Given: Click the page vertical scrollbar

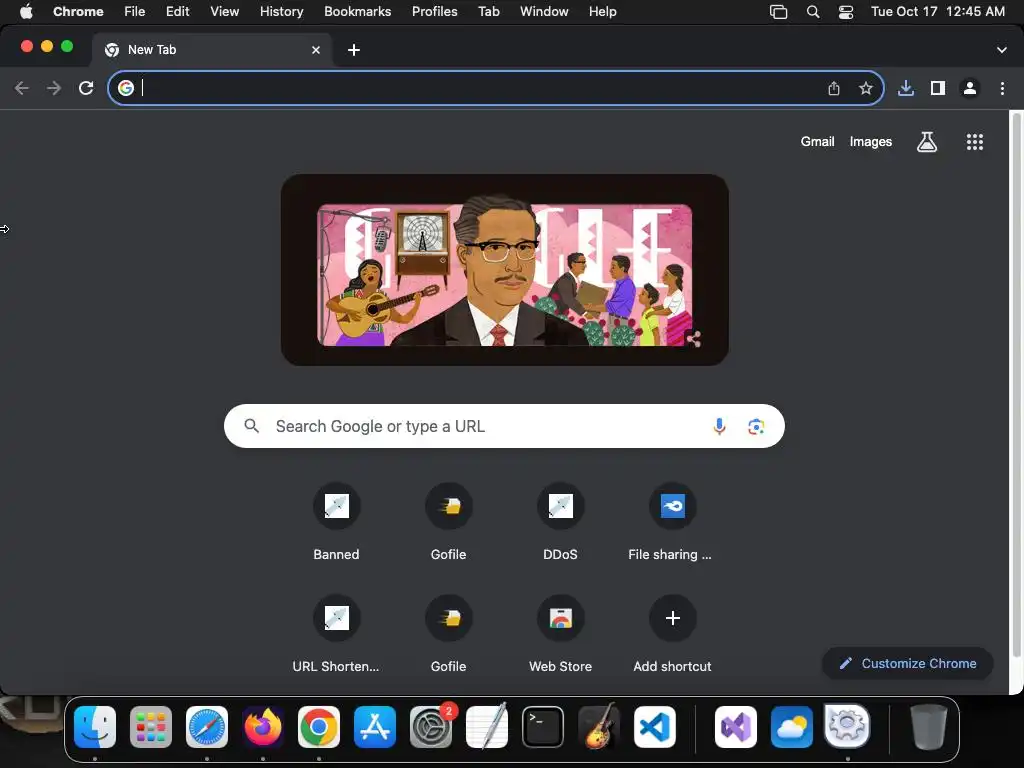Looking at the screenshot, I should pos(1016,385).
